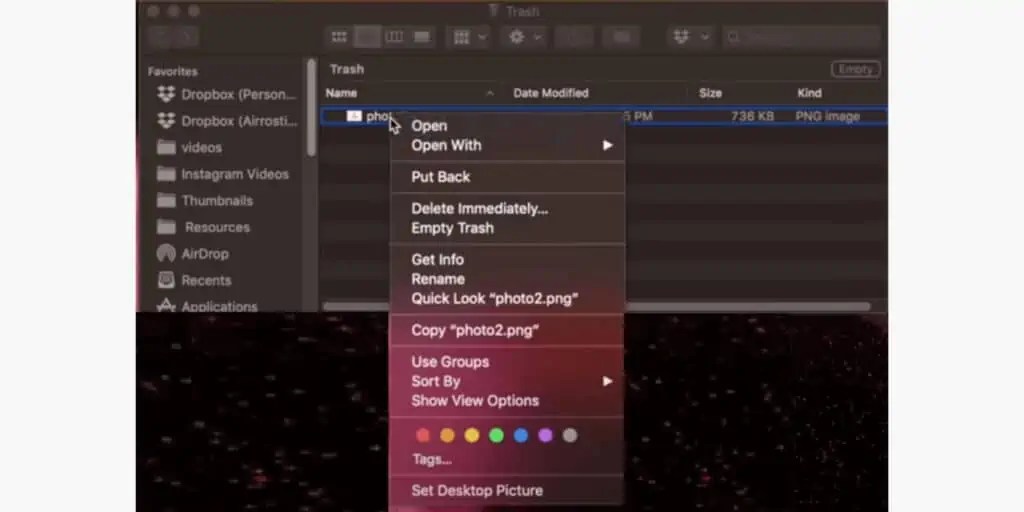The height and width of the screenshot is (512, 1024).
Task: Sort by Date Modified column header
Action: tap(551, 93)
